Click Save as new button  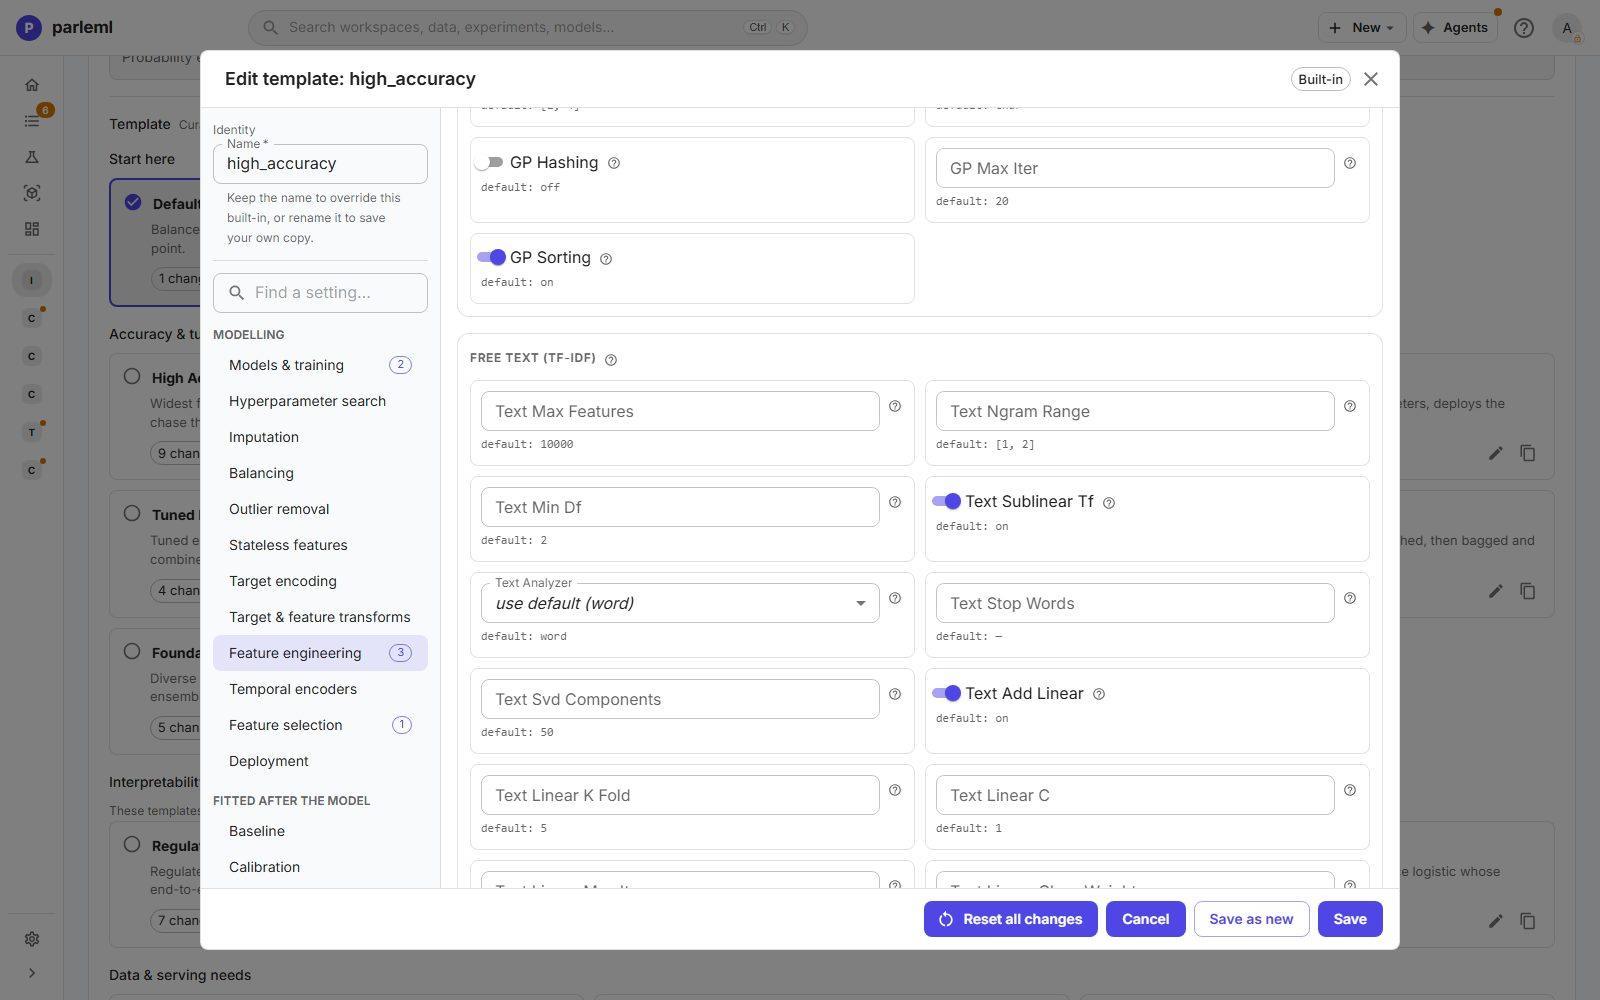tap(1251, 919)
